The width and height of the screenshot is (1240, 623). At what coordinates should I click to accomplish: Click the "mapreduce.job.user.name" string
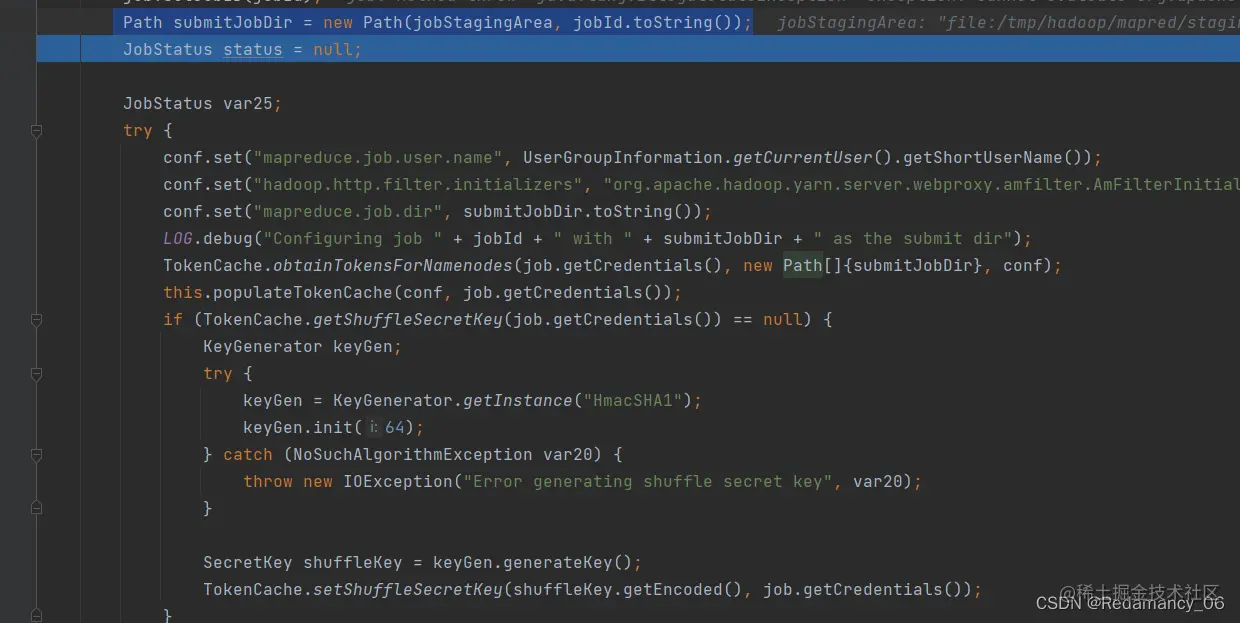tap(377, 158)
